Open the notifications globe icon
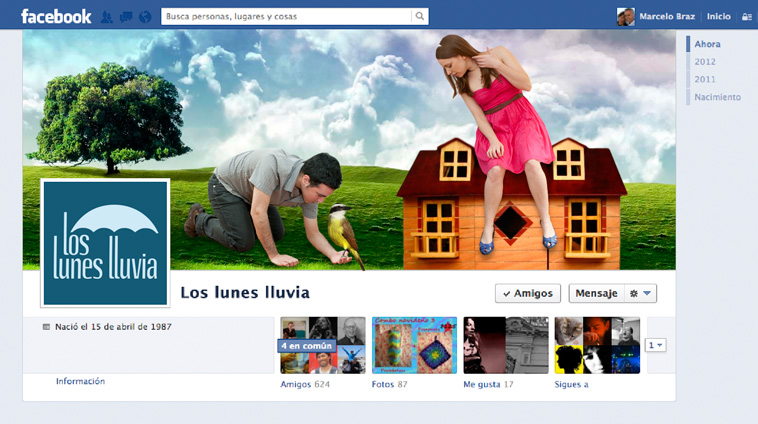This screenshot has height=424, width=758. point(145,17)
